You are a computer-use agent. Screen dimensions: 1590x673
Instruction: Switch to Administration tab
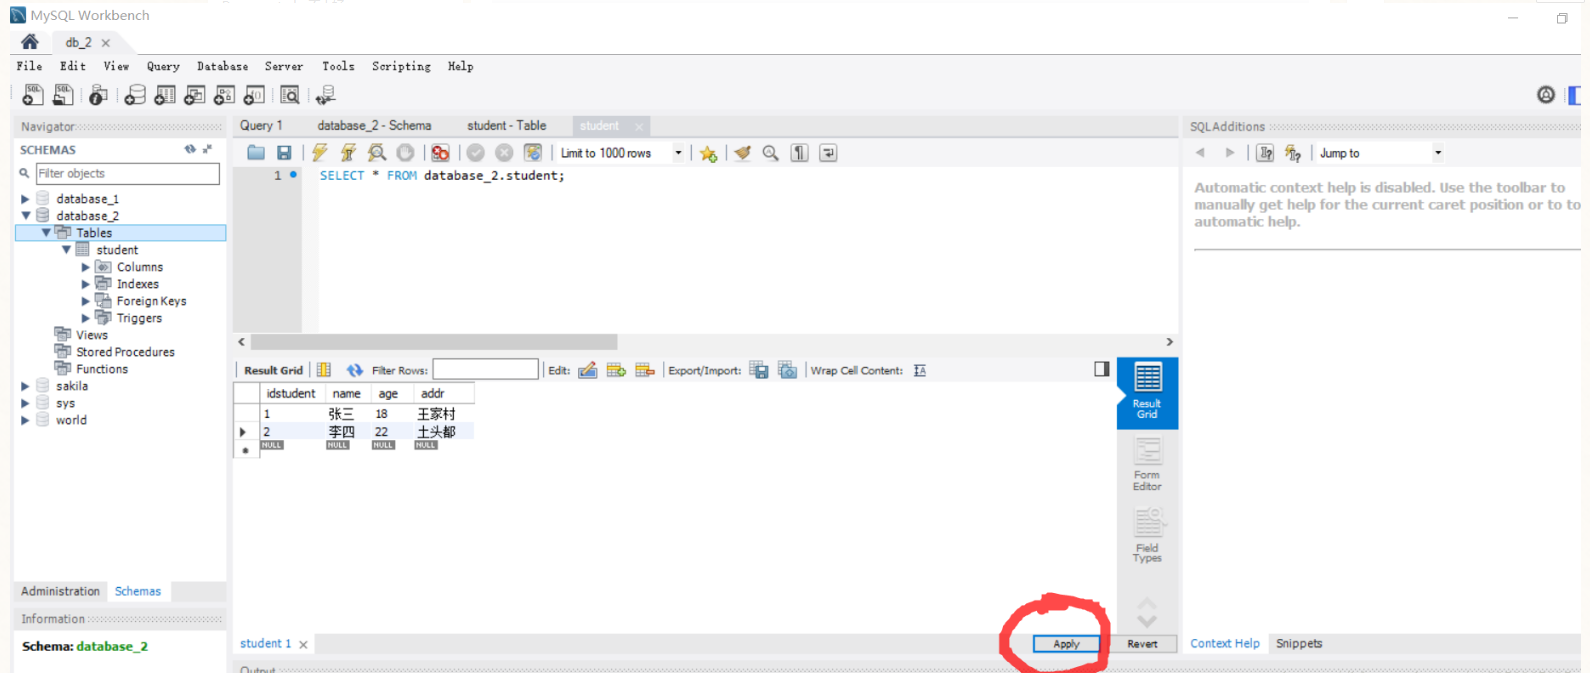coord(60,591)
